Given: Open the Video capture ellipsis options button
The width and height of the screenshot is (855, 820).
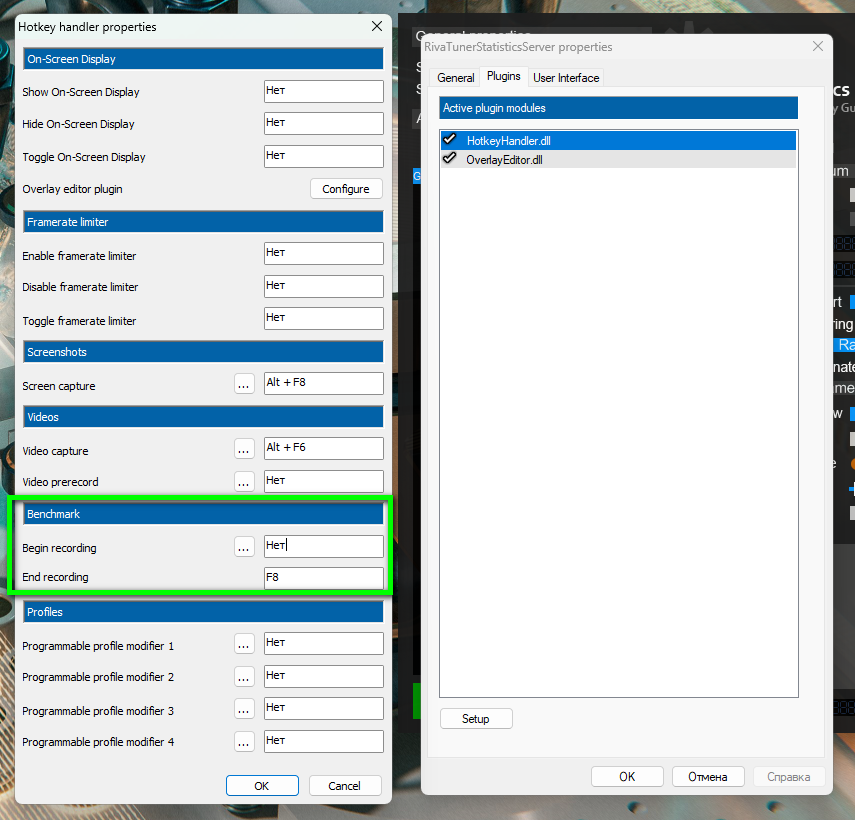Looking at the screenshot, I should pyautogui.click(x=244, y=449).
